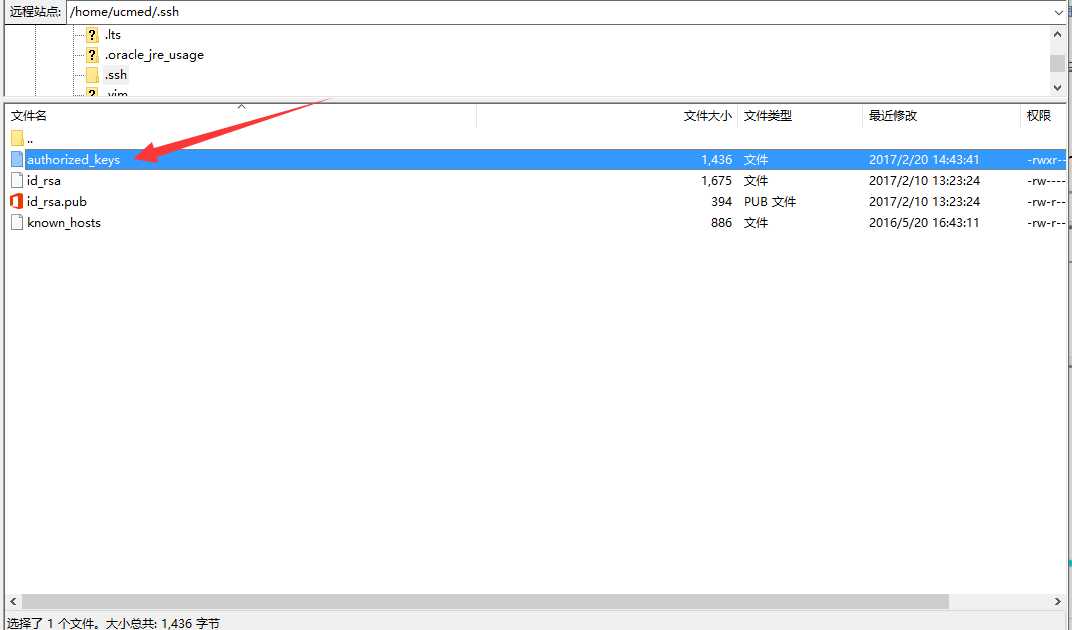Click the selection status bar text
This screenshot has height=630, width=1072.
(113, 623)
